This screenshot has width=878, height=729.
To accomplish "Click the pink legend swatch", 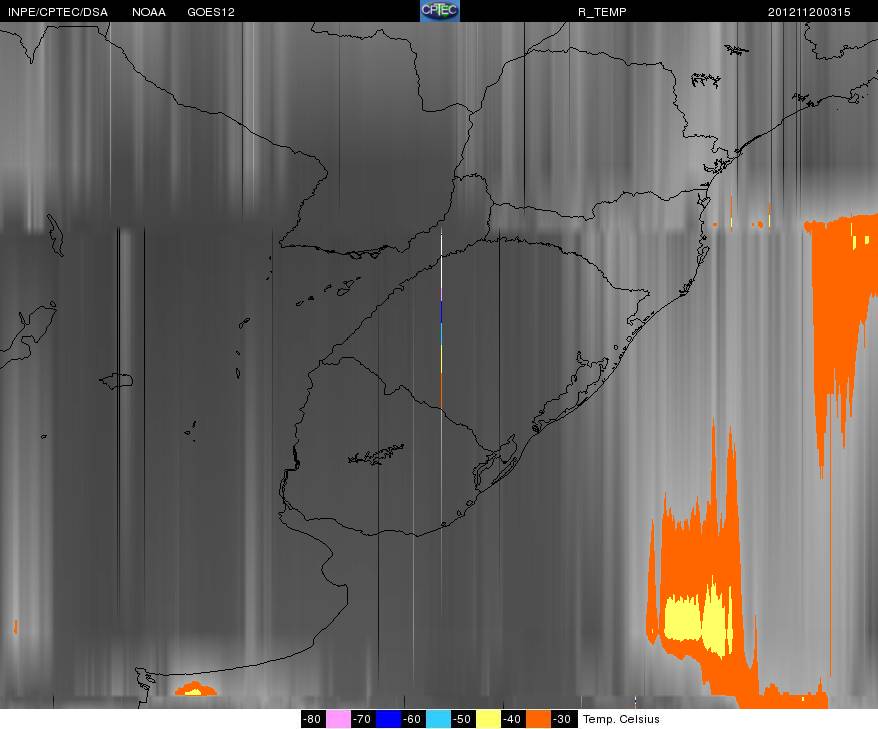I will tap(338, 719).
